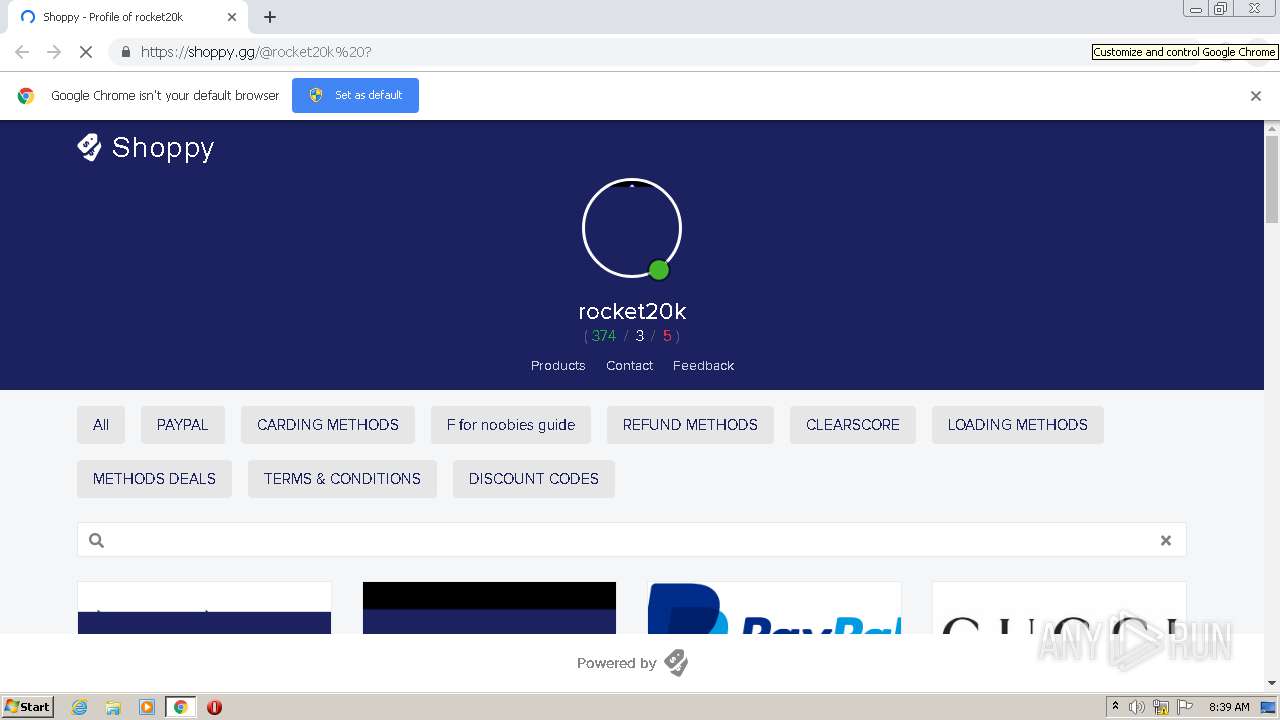Open Windows Media Player from taskbar
The width and height of the screenshot is (1280, 720).
[147, 707]
